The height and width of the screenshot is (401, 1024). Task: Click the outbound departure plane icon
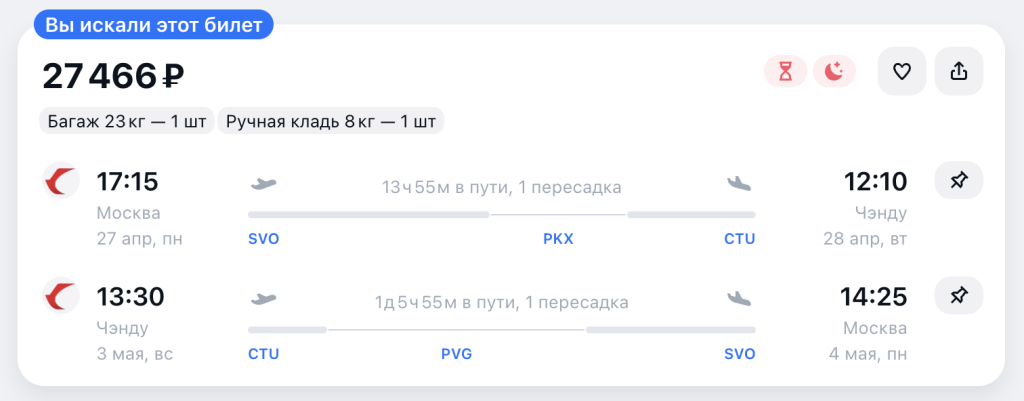tap(262, 184)
